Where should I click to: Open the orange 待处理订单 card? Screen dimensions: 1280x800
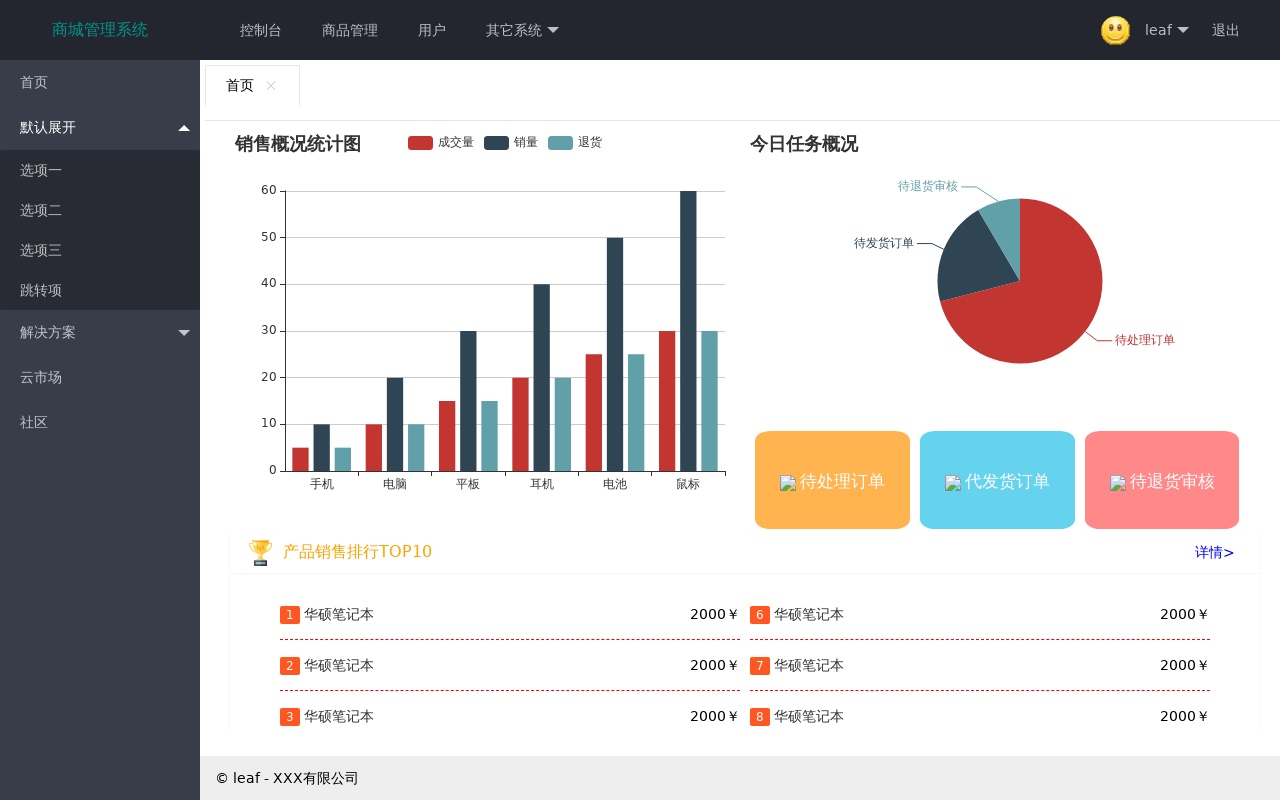(832, 480)
